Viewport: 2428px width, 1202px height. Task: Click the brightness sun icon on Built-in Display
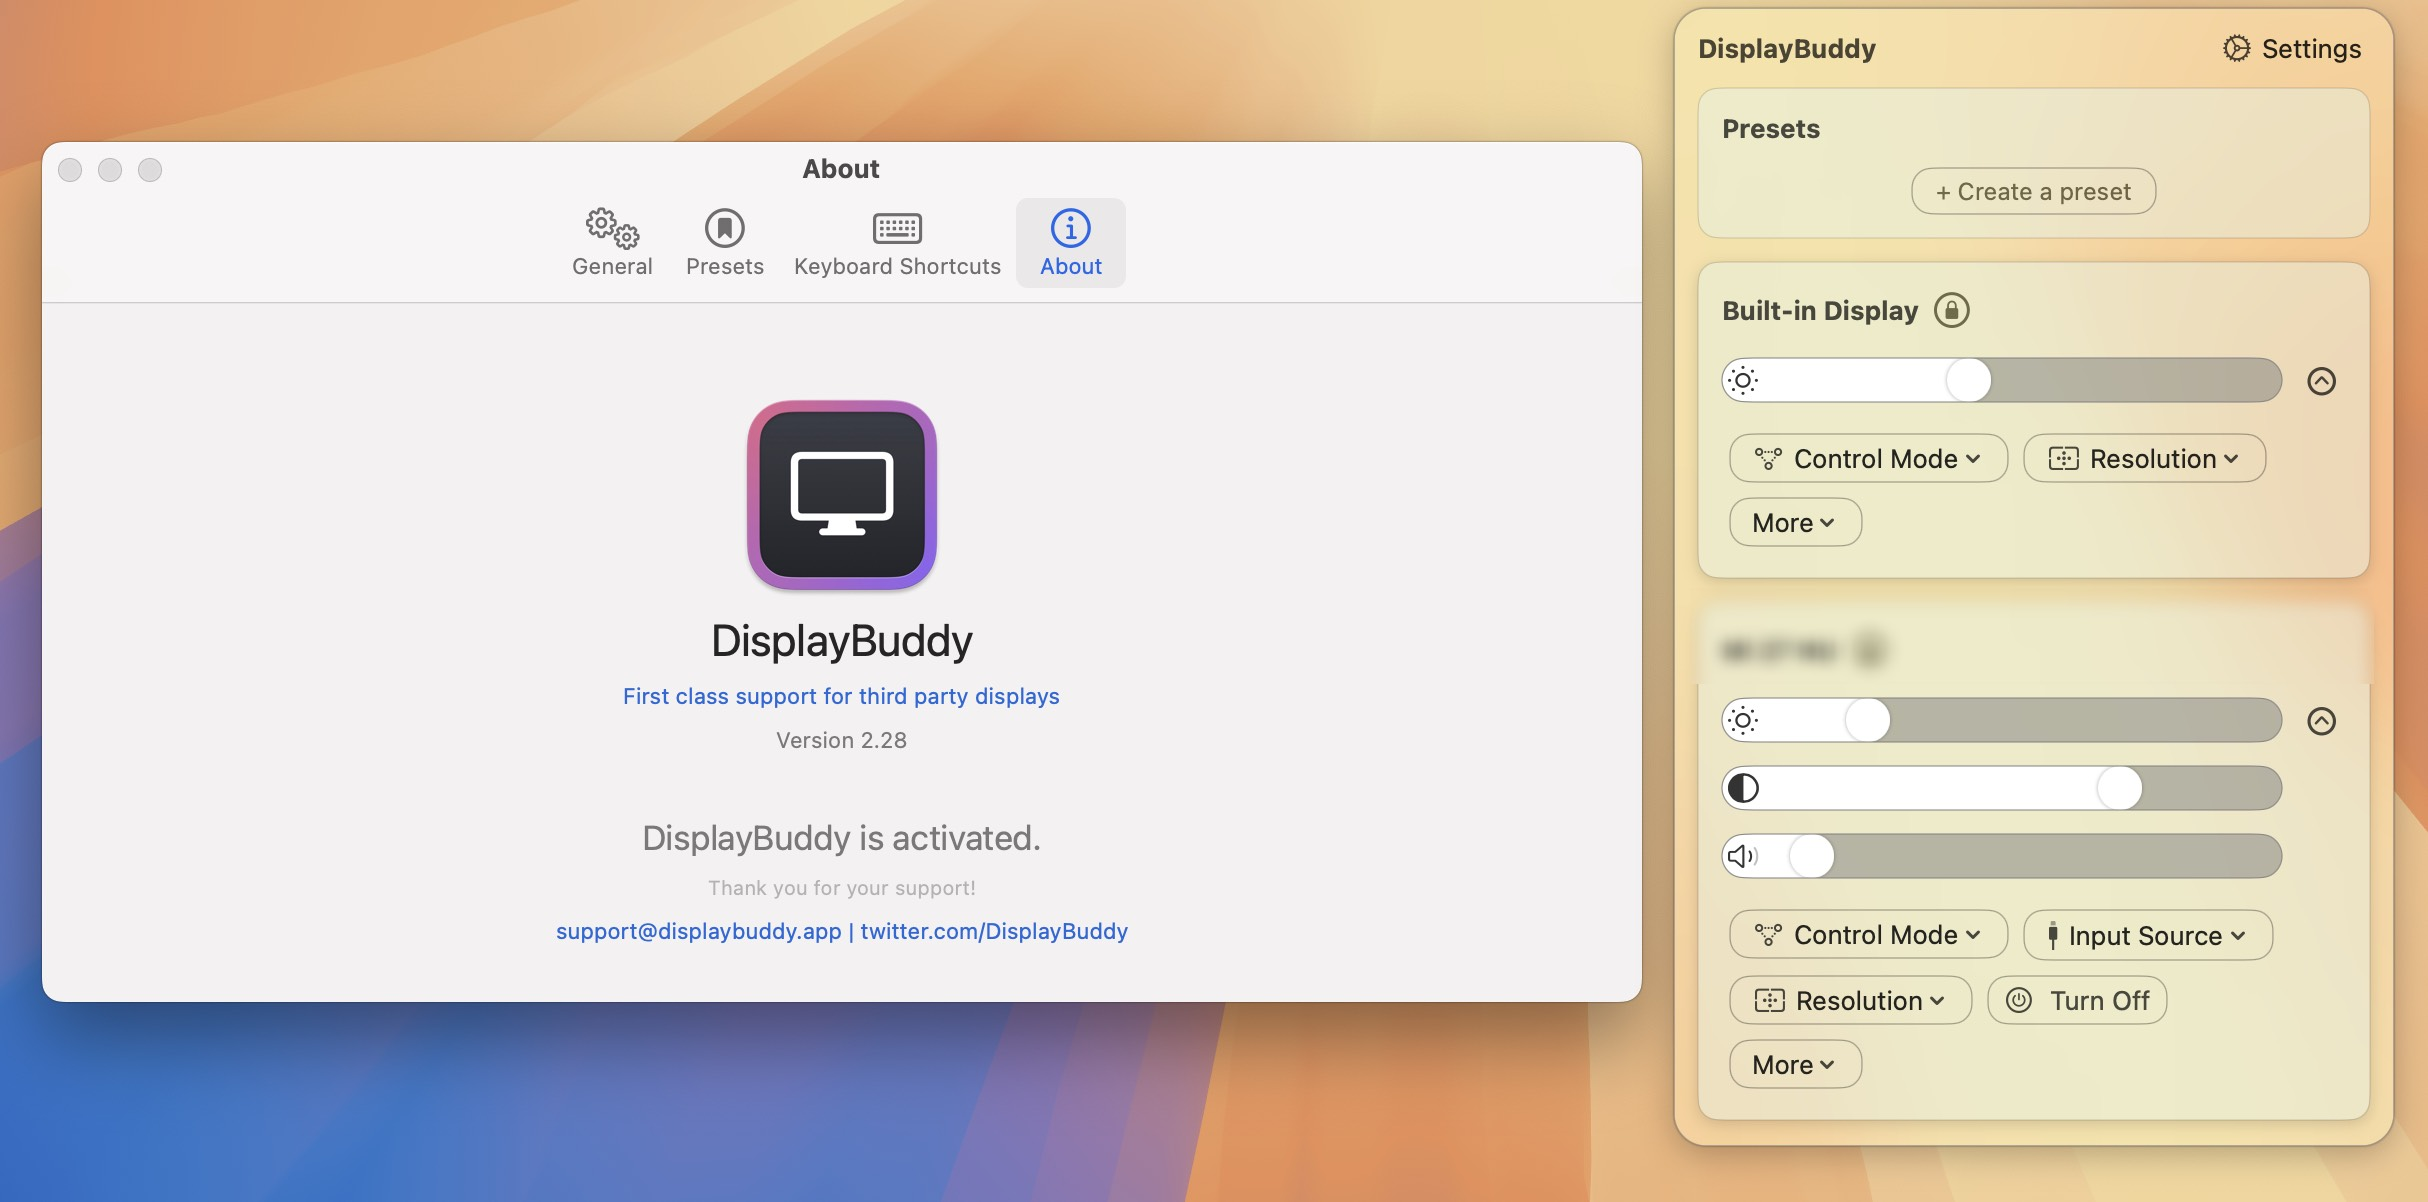1744,380
